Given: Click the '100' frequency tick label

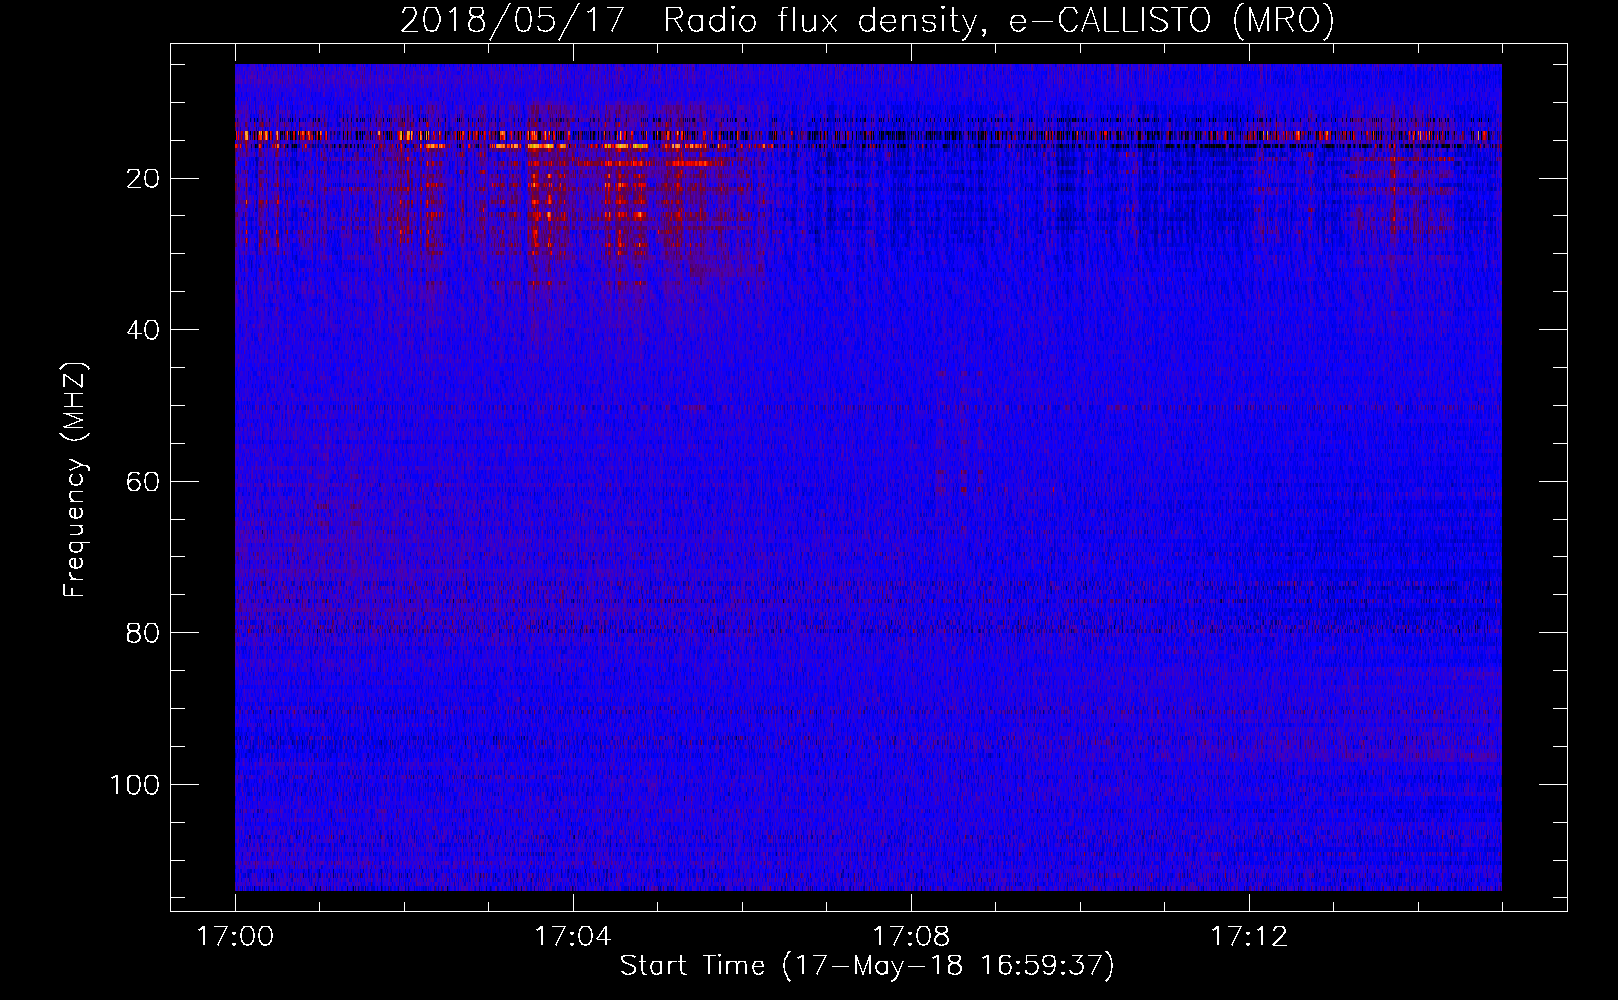Looking at the screenshot, I should point(135,785).
